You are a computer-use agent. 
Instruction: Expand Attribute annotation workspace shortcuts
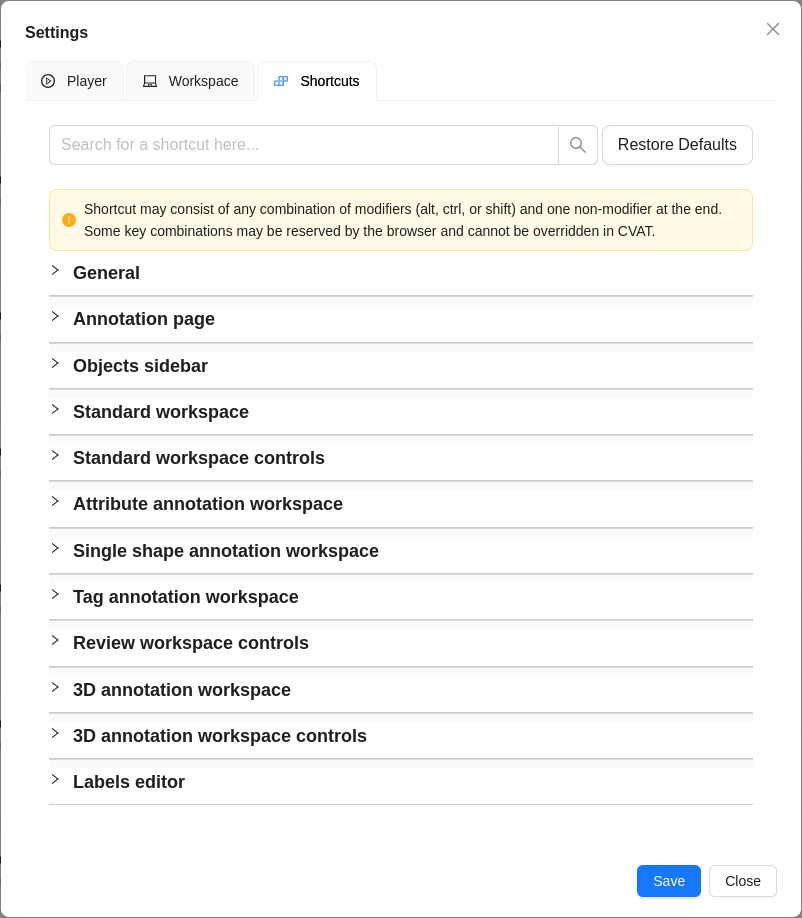tap(208, 504)
